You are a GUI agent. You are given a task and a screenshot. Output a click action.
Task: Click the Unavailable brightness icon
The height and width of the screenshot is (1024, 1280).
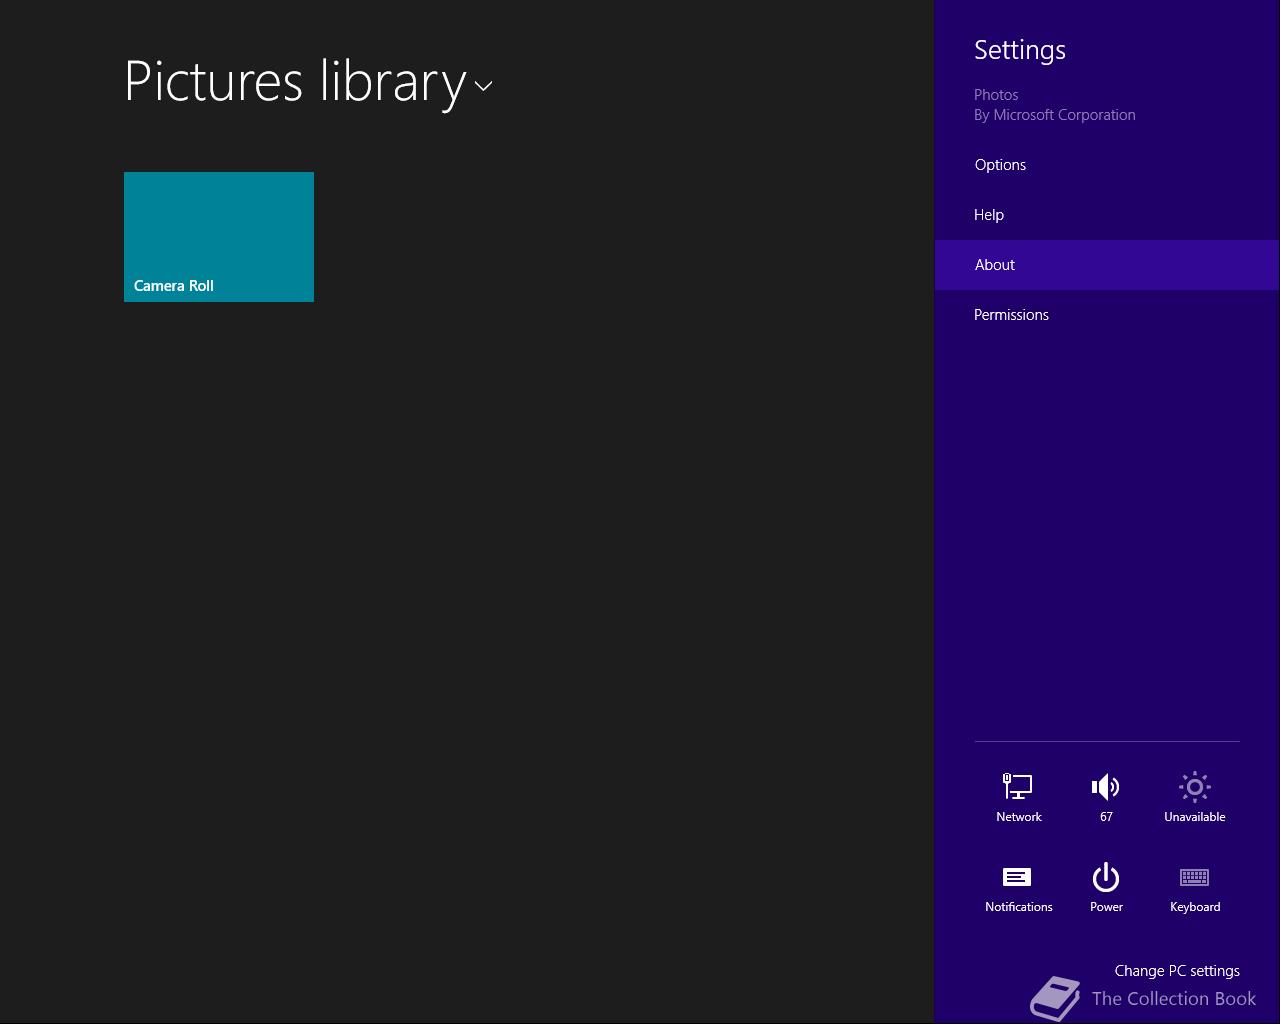pos(1195,787)
